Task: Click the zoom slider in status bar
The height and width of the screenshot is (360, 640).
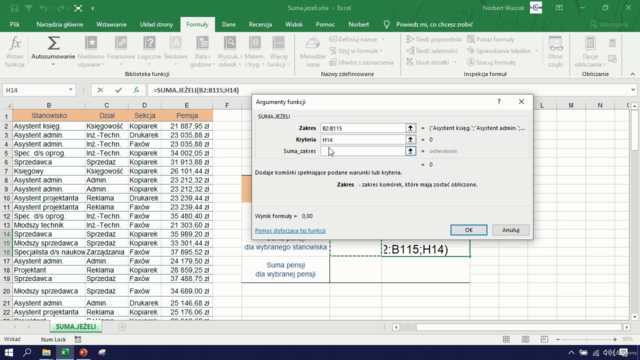Action: point(586,339)
